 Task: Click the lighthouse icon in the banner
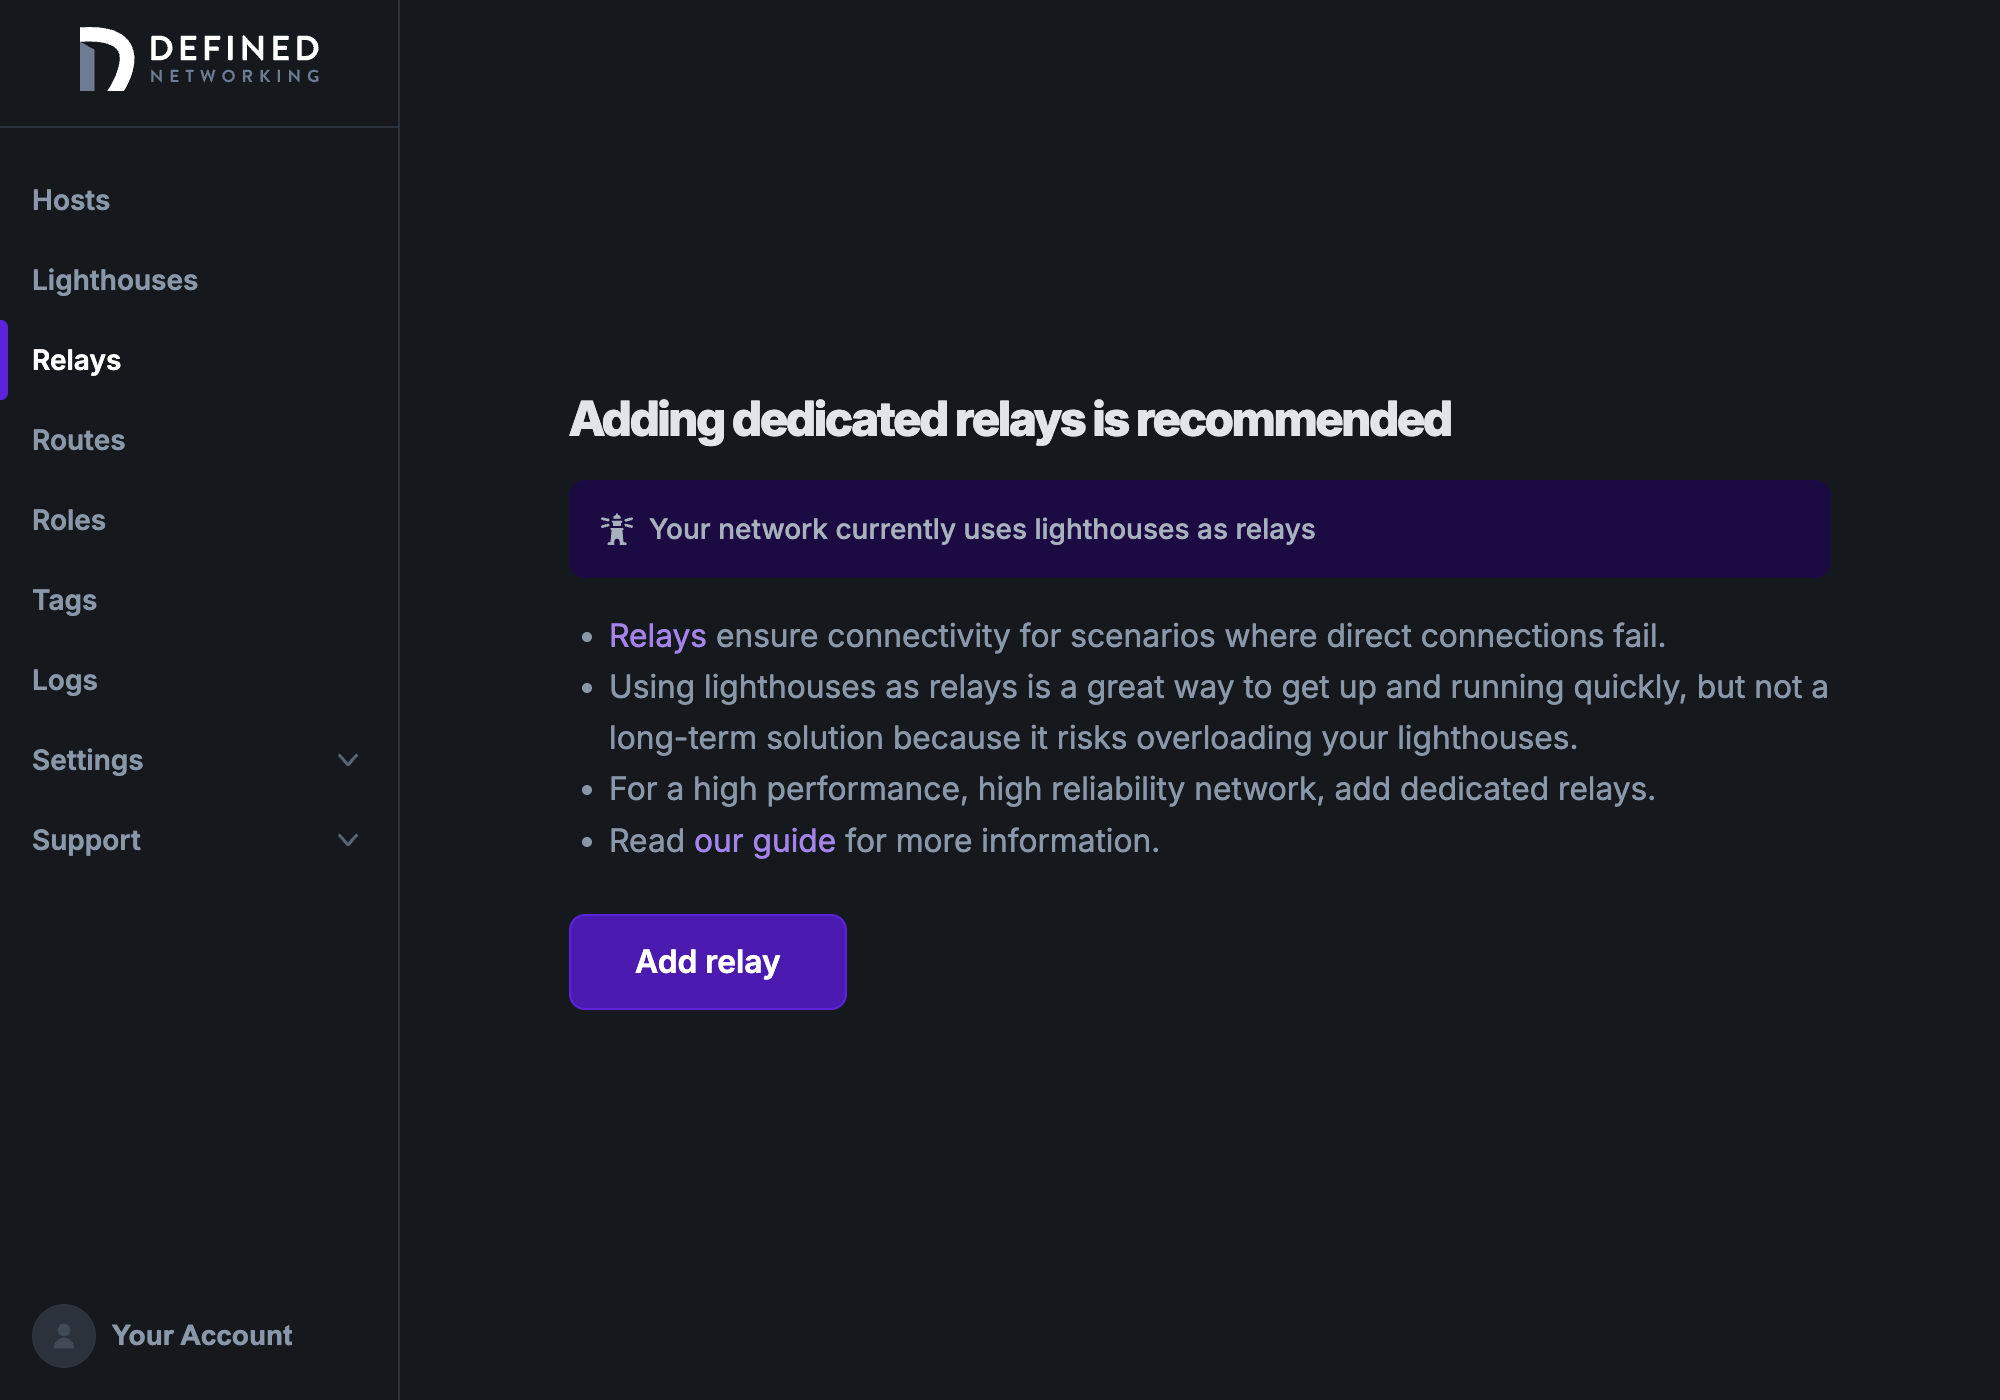tap(618, 529)
